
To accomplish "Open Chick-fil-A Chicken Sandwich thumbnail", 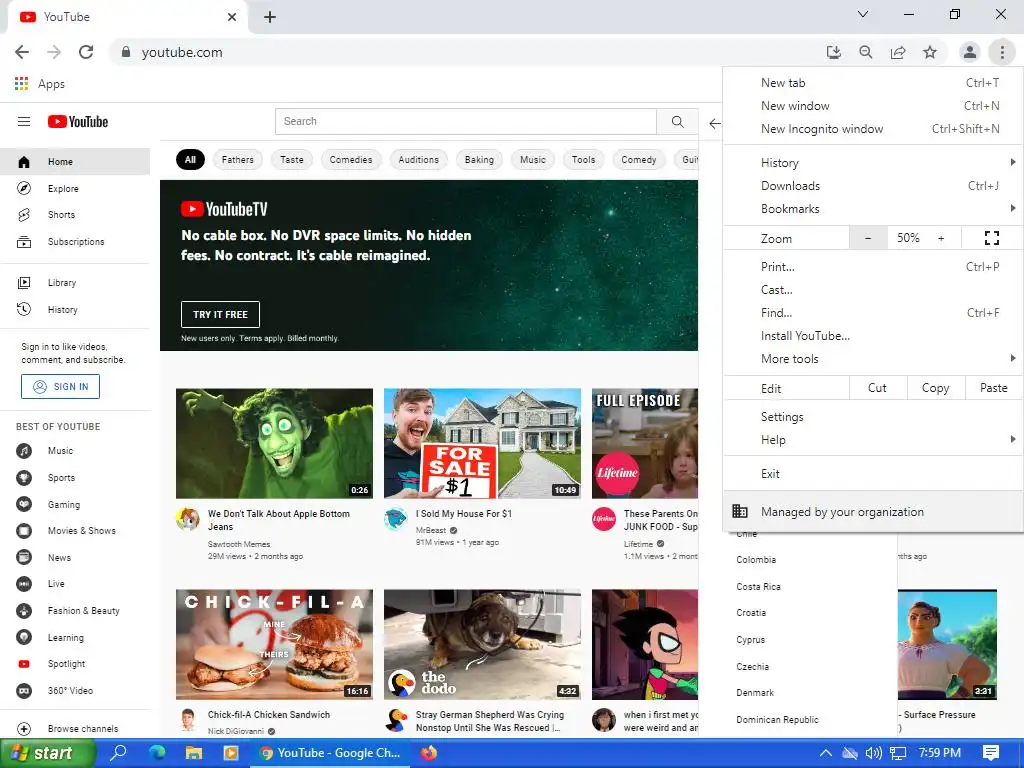I will [x=274, y=645].
